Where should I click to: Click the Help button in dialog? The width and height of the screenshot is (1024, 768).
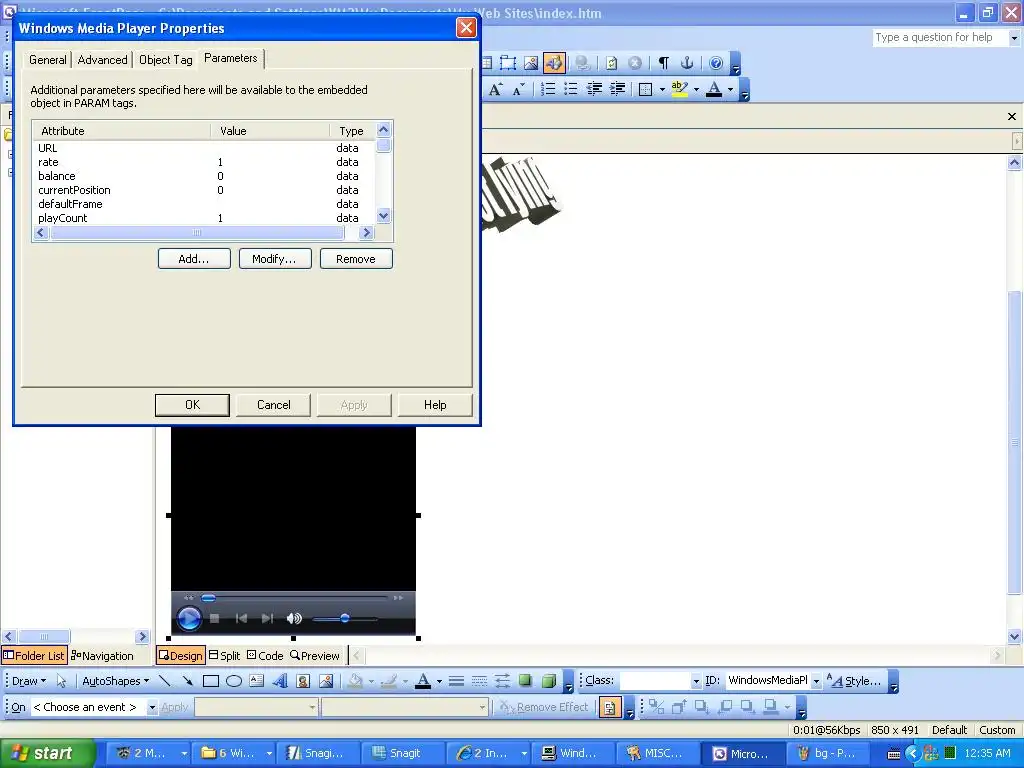click(435, 405)
